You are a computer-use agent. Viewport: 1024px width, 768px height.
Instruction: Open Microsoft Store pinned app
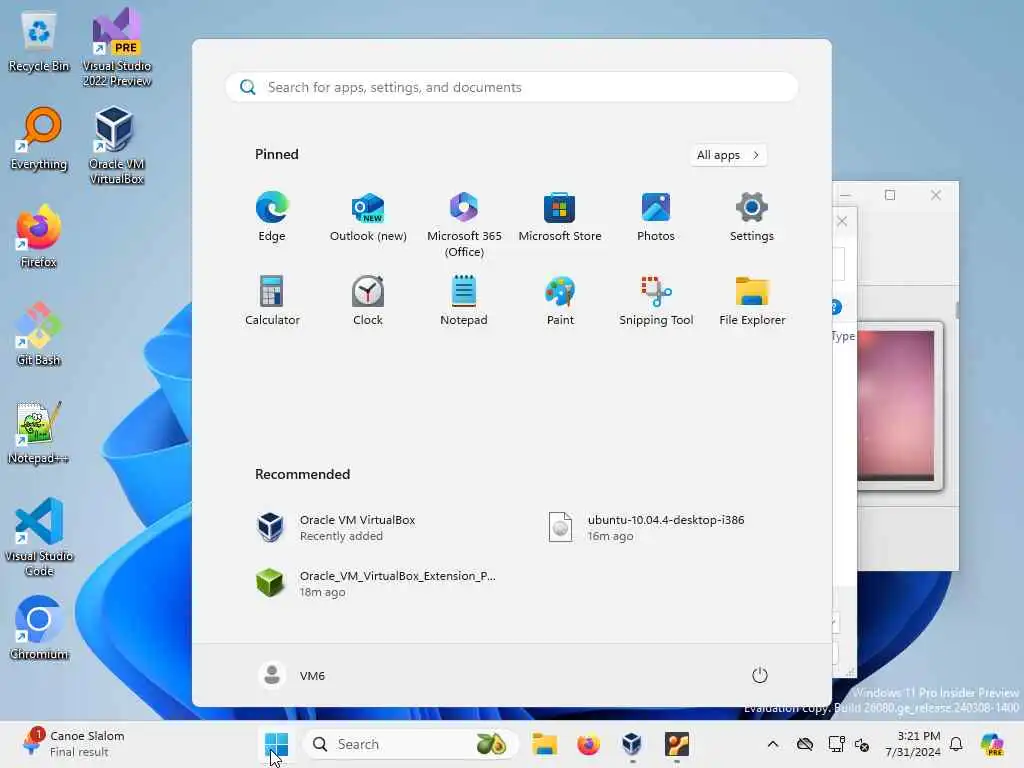560,217
